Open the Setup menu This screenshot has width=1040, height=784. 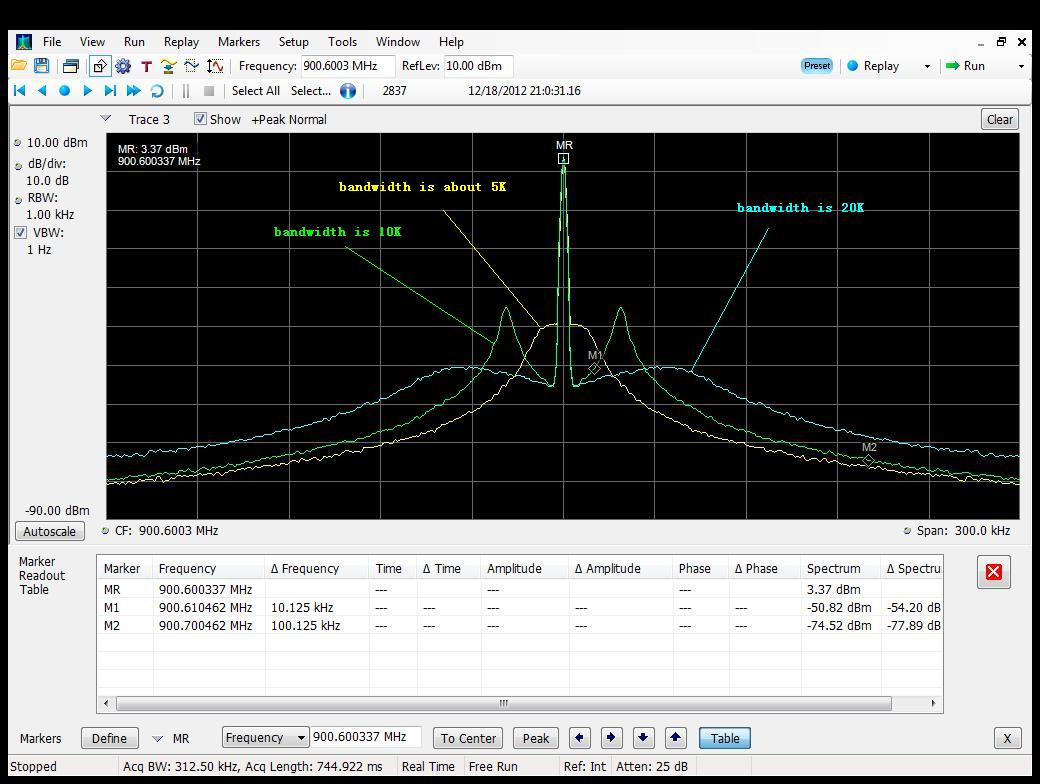pyautogui.click(x=293, y=42)
